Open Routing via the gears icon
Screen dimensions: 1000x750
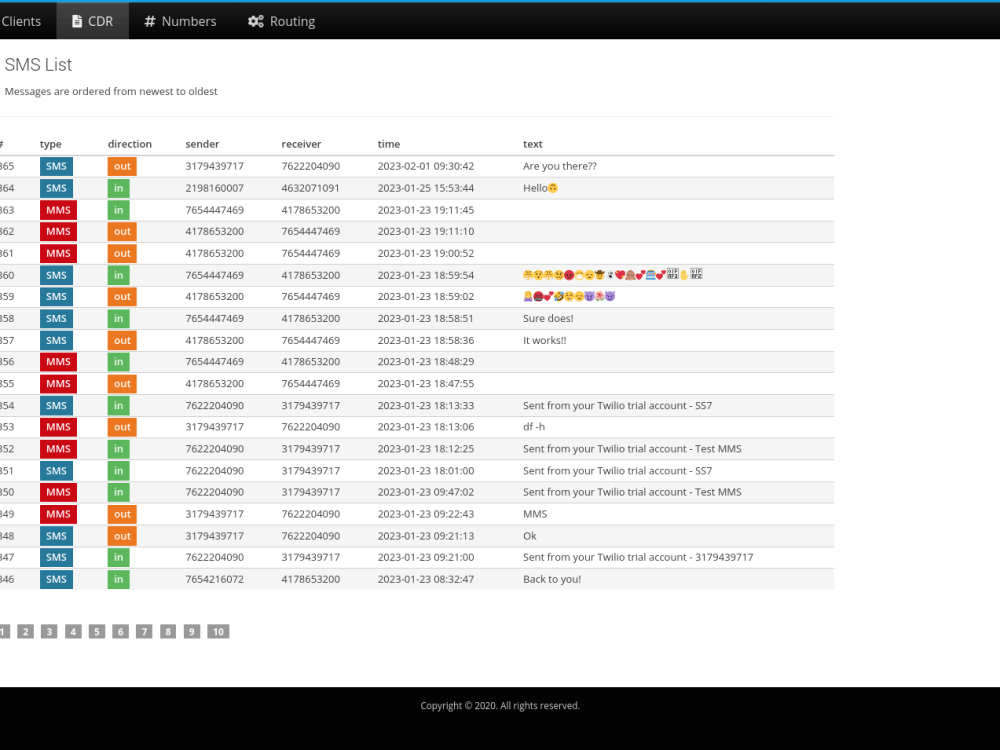pyautogui.click(x=254, y=20)
